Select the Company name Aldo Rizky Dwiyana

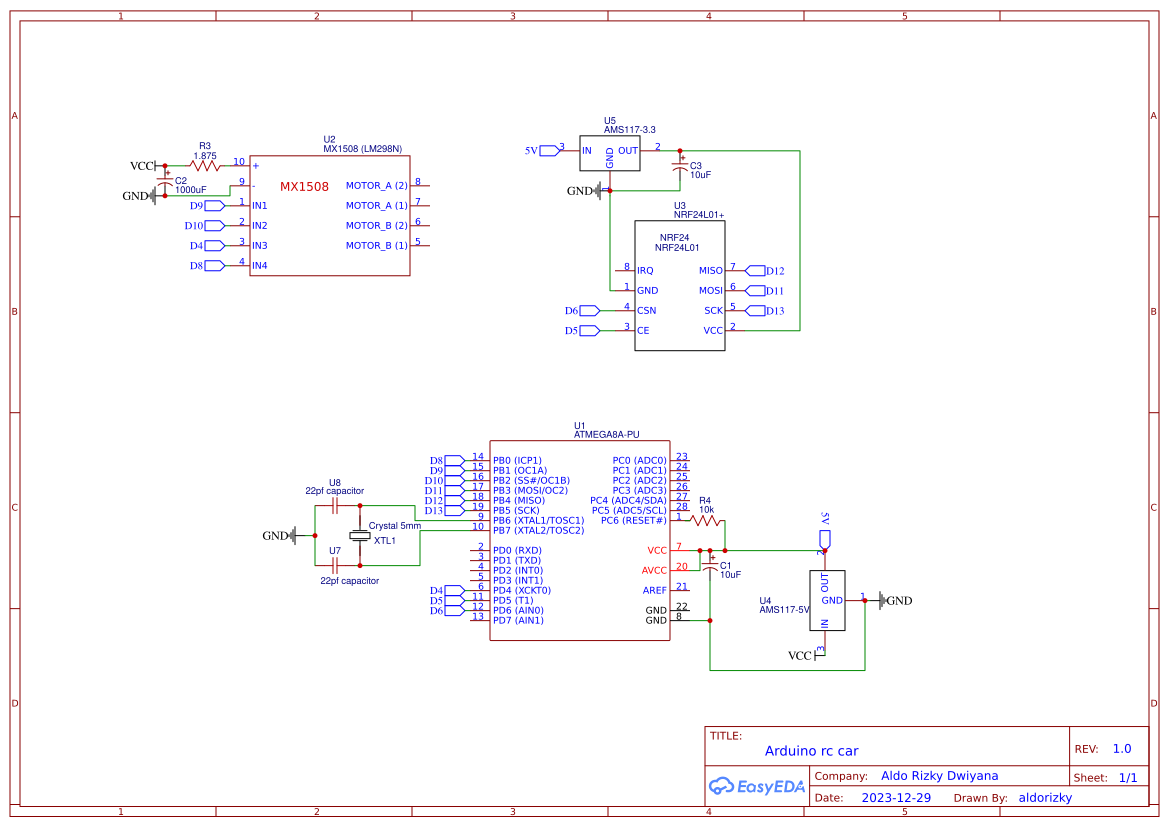[940, 775]
